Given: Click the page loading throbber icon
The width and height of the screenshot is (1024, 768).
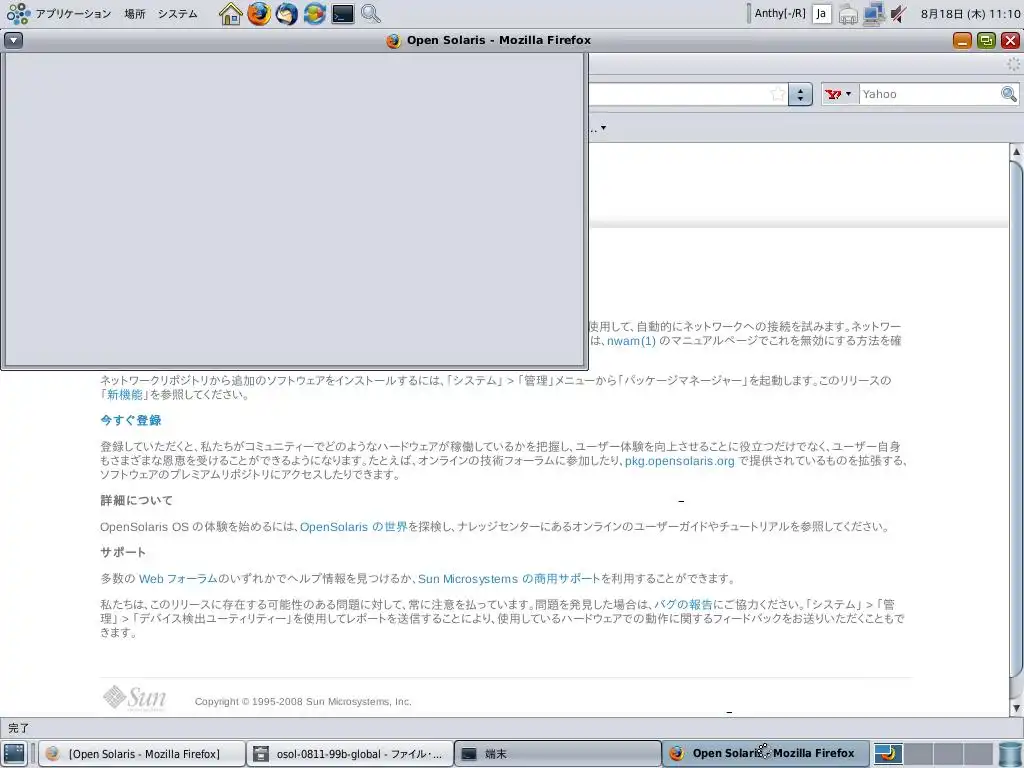Looking at the screenshot, I should pyautogui.click(x=1013, y=64).
